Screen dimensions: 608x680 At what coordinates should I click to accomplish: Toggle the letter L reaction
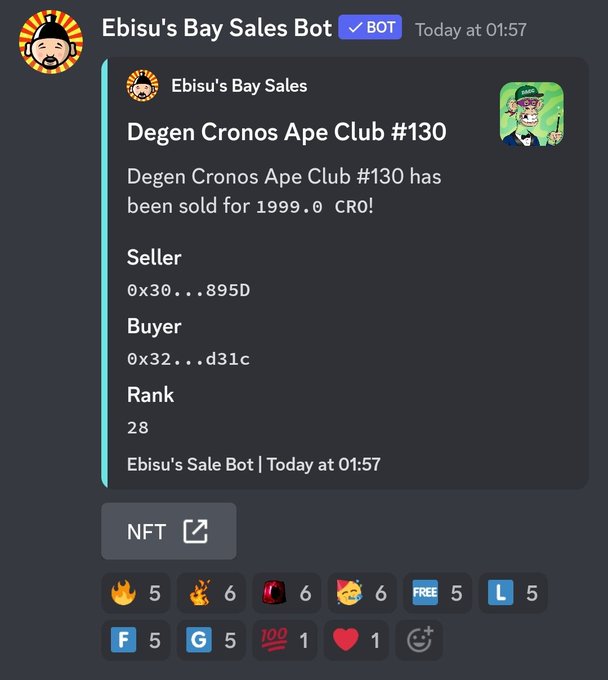(513, 593)
